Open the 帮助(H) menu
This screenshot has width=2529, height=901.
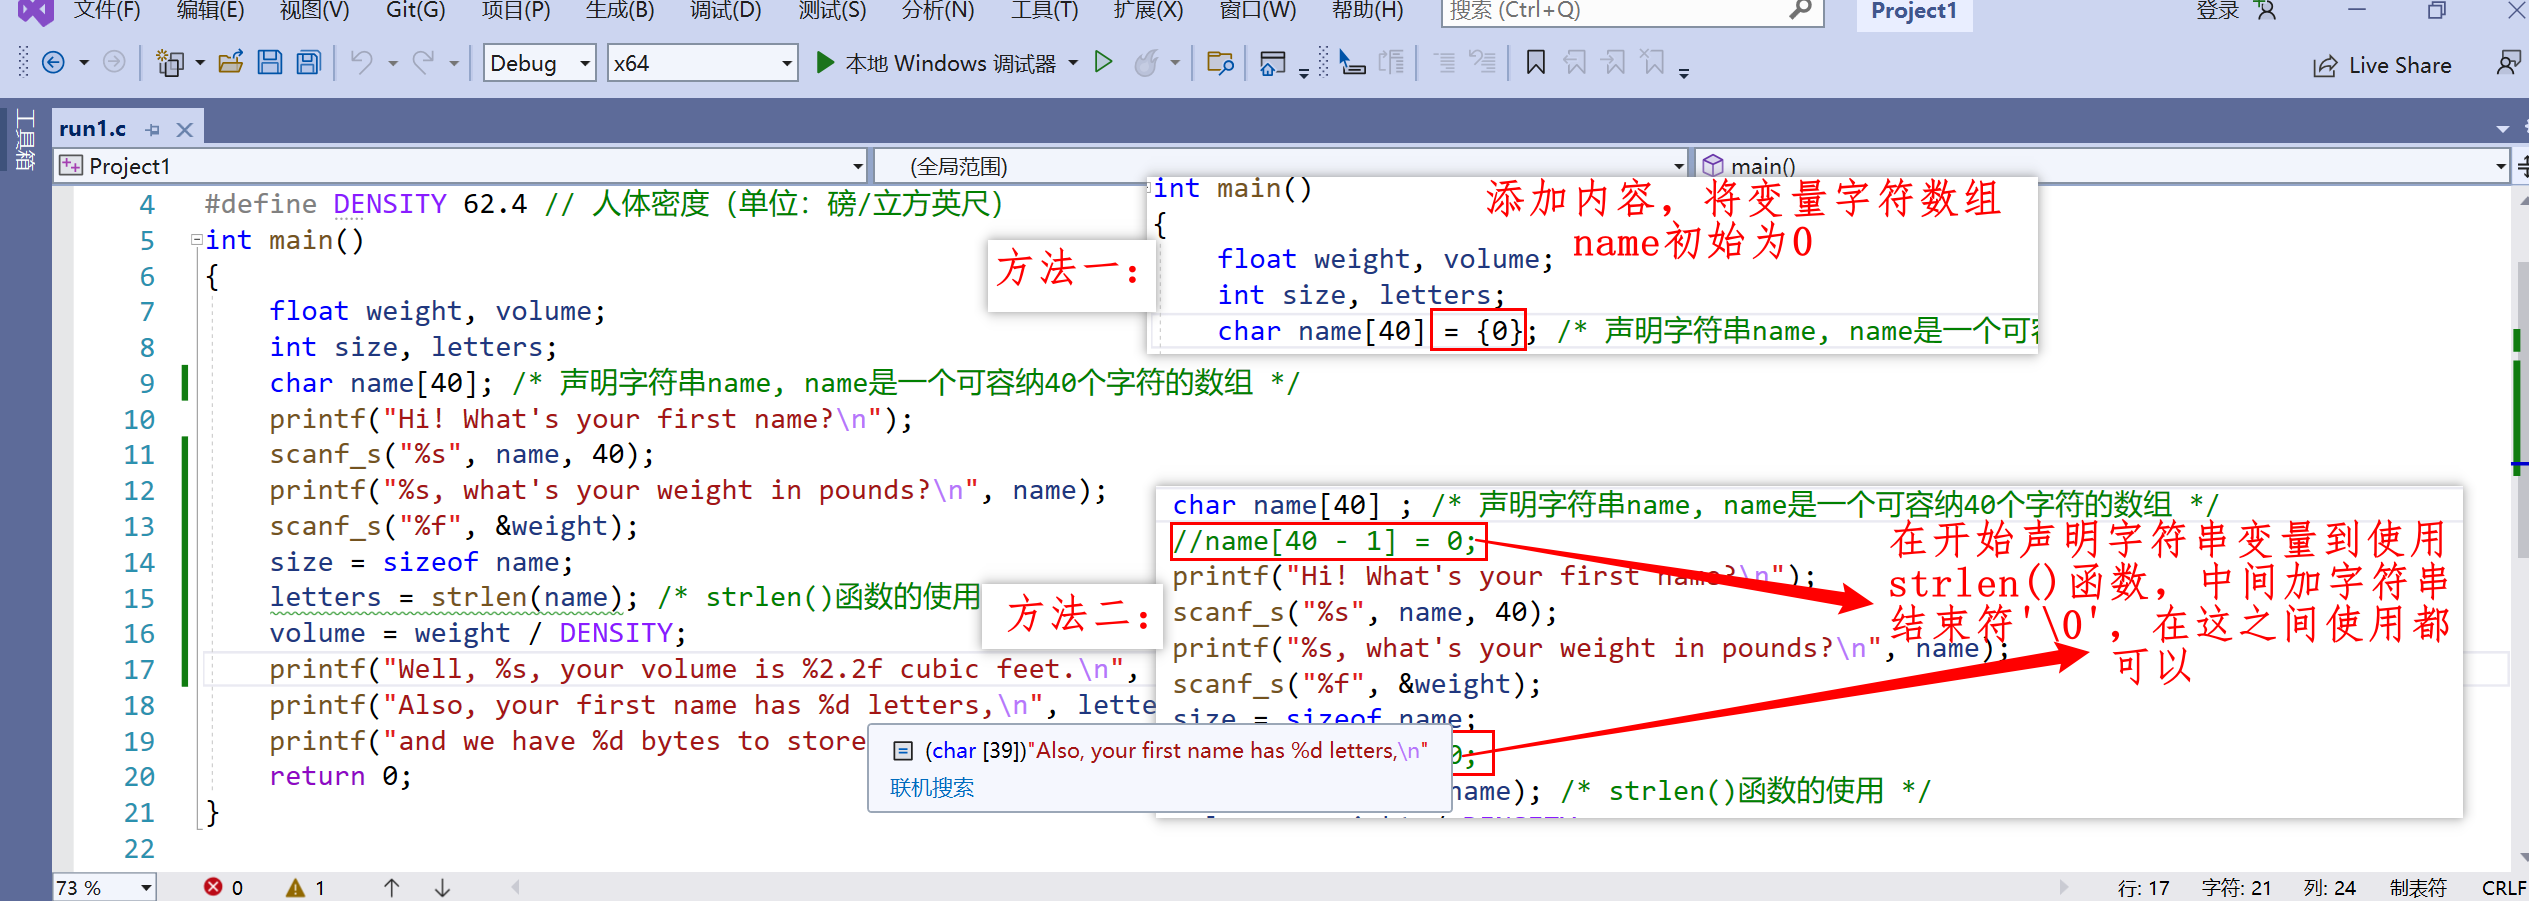coord(1367,11)
